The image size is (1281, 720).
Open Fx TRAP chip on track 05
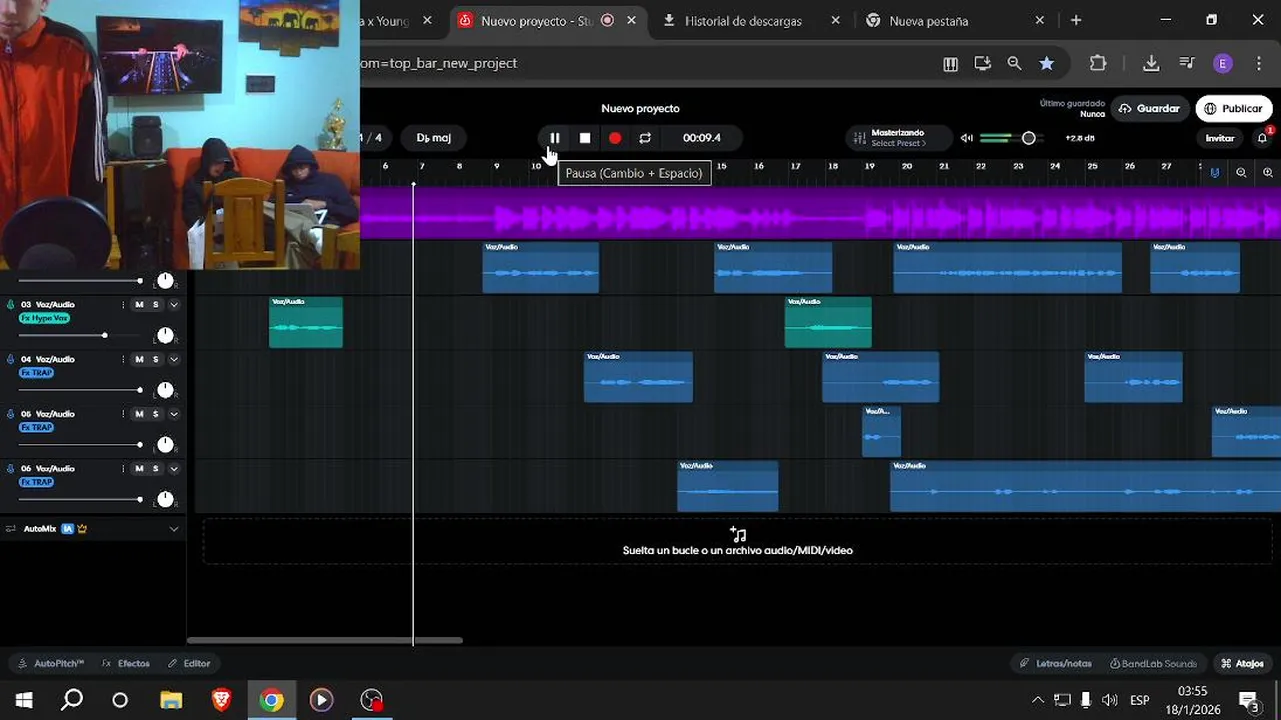36,427
